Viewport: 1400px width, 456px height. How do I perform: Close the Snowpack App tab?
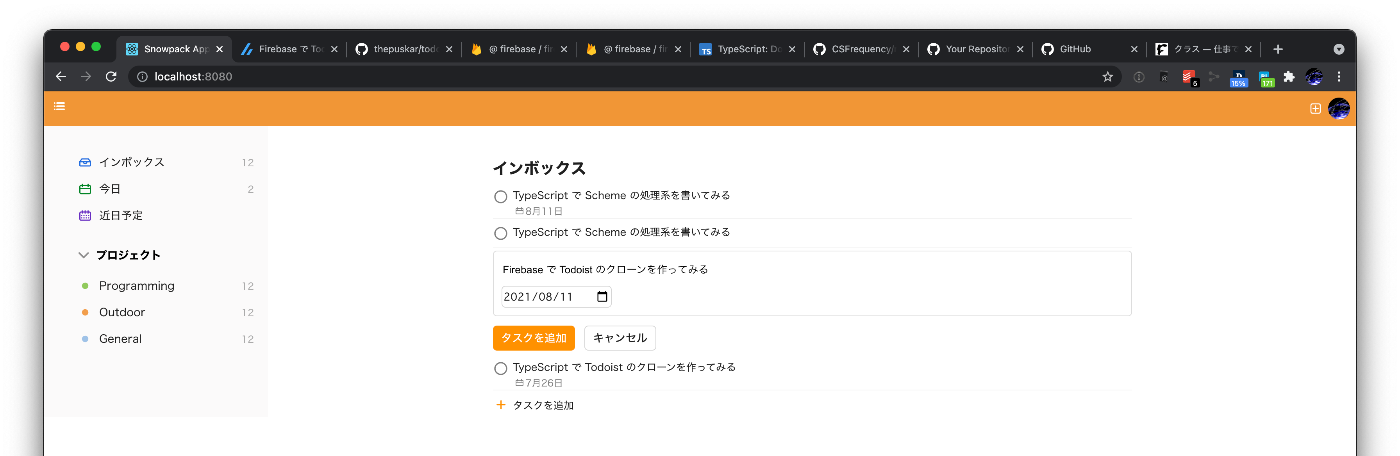(x=219, y=49)
